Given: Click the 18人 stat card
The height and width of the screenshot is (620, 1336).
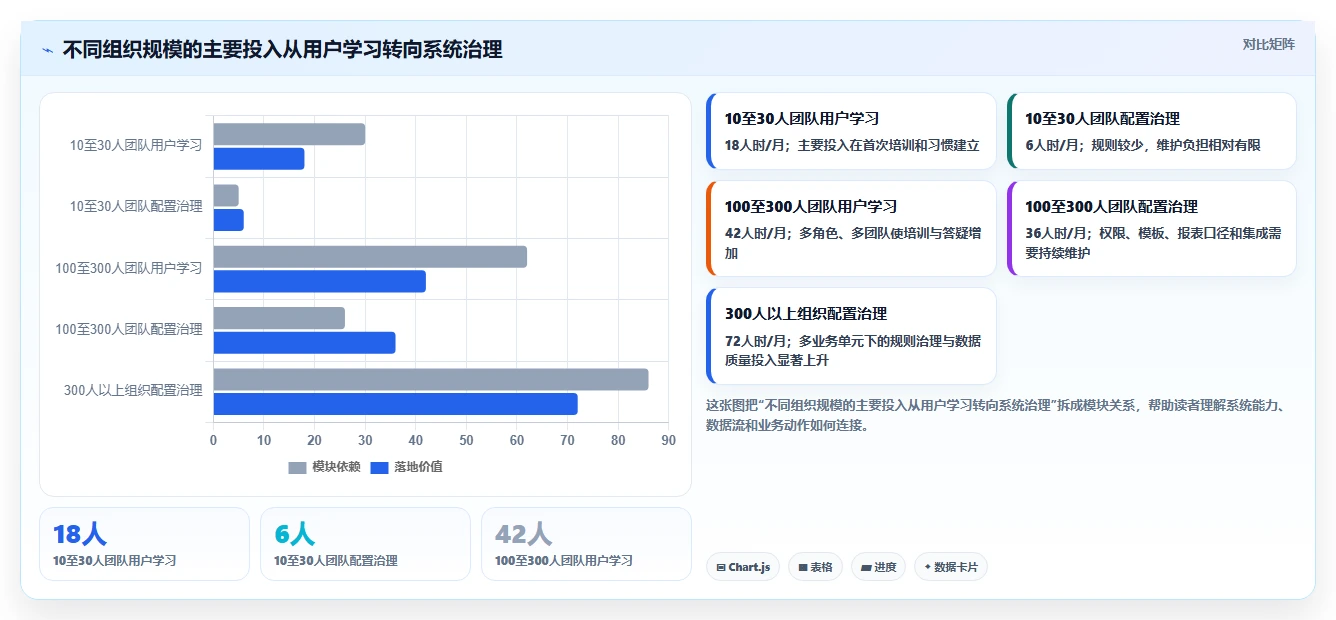Looking at the screenshot, I should 144,544.
